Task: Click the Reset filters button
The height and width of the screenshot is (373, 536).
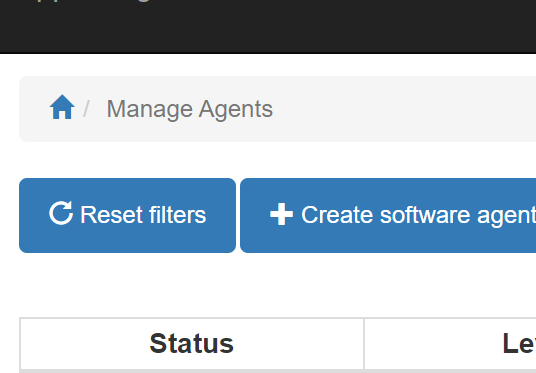Action: coord(128,215)
